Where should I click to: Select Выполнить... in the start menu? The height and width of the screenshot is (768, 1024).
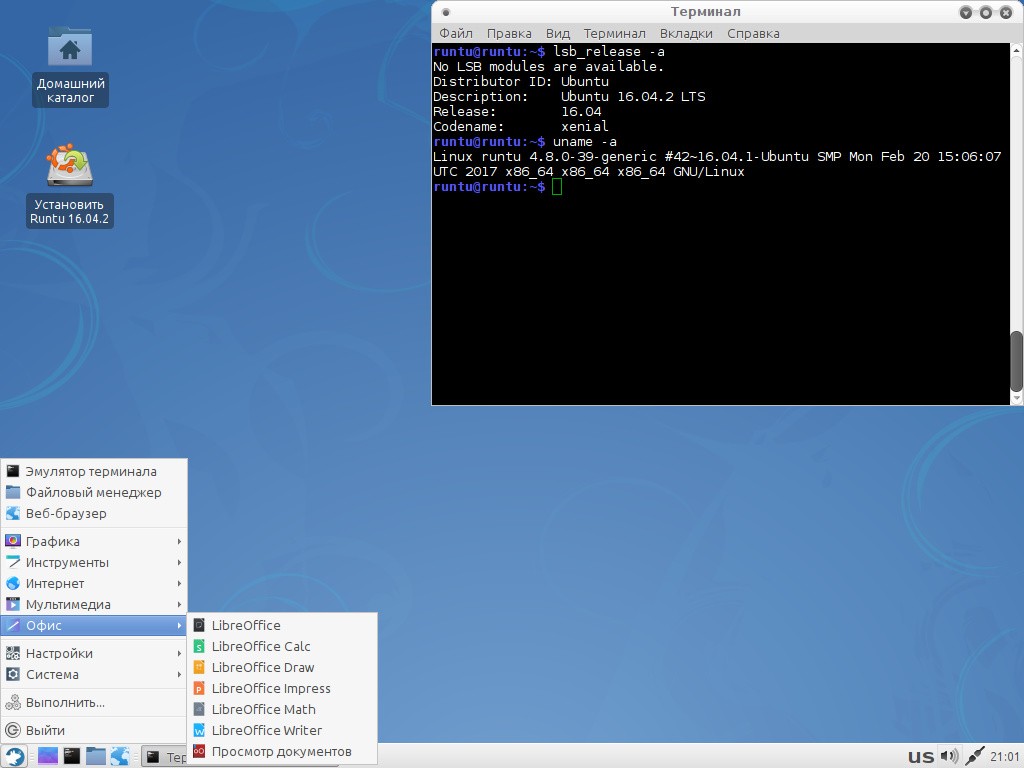pyautogui.click(x=65, y=702)
